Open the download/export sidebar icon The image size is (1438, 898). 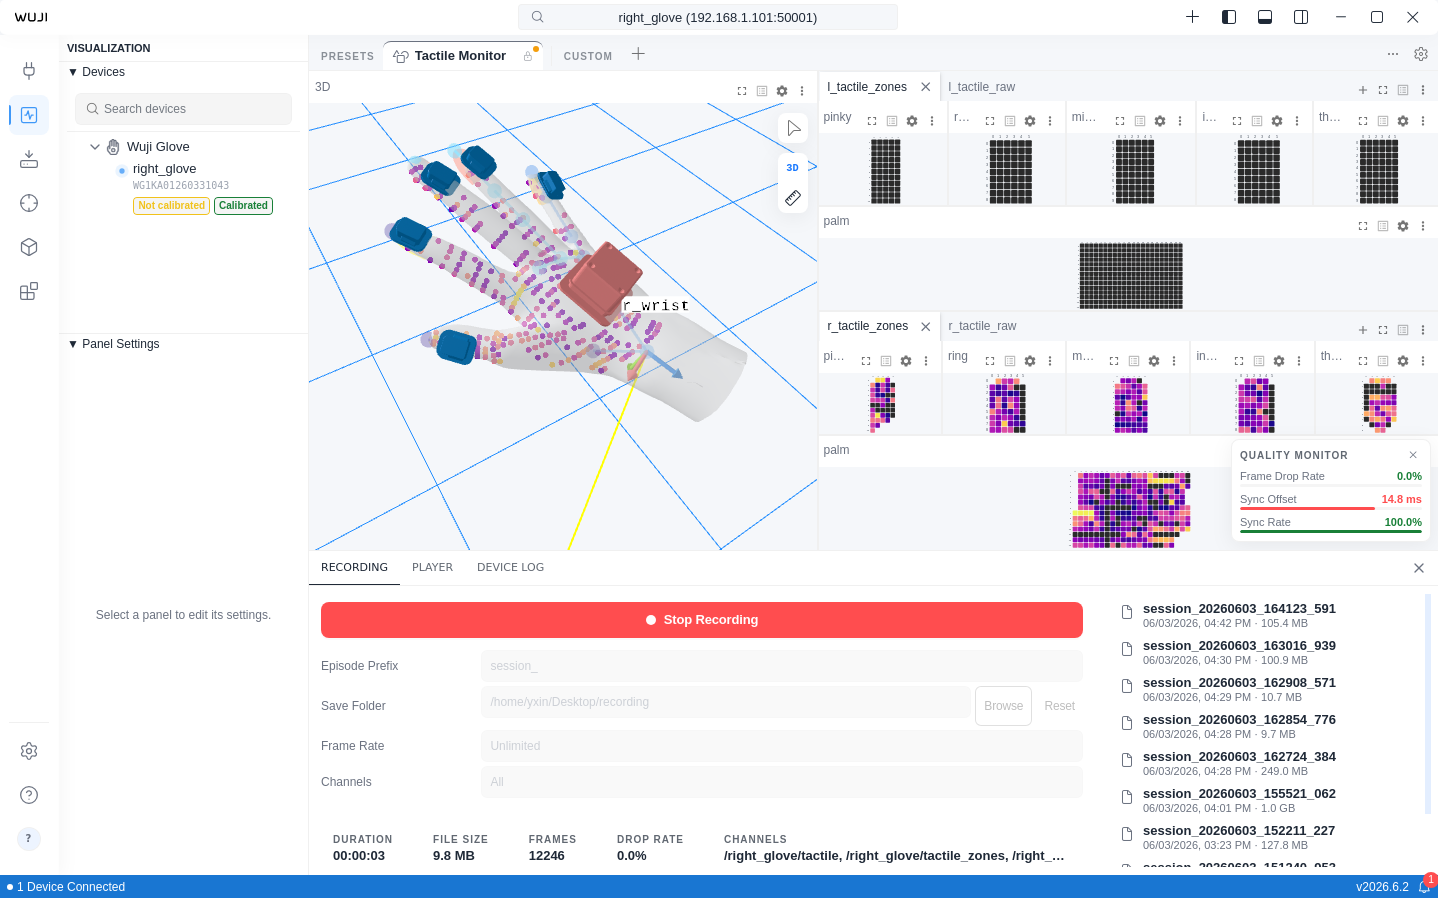click(29, 159)
